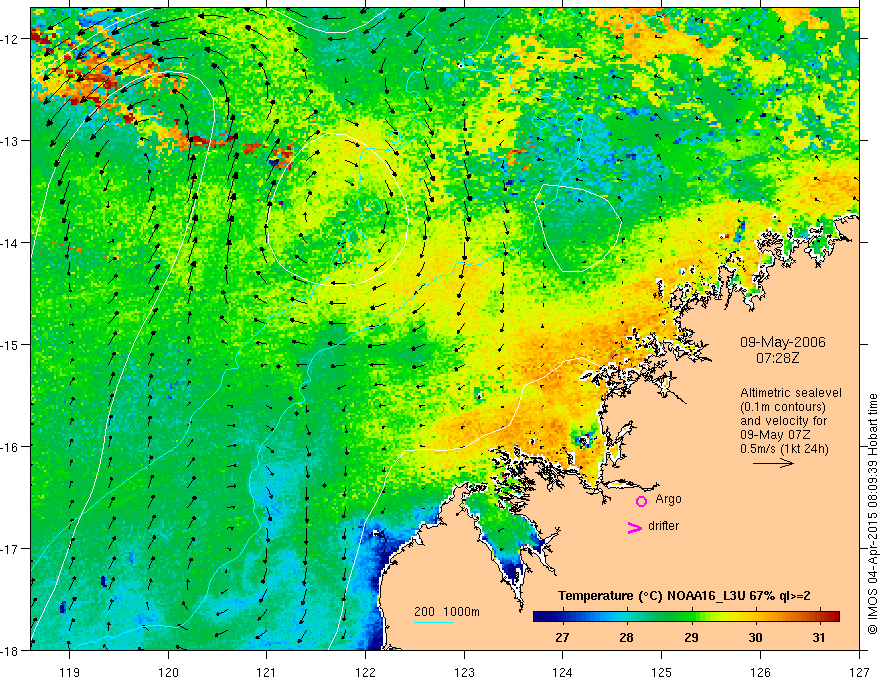Screen dimensions: 880x680
Task: Click the '07:28Z' time label
Action: pos(777,358)
